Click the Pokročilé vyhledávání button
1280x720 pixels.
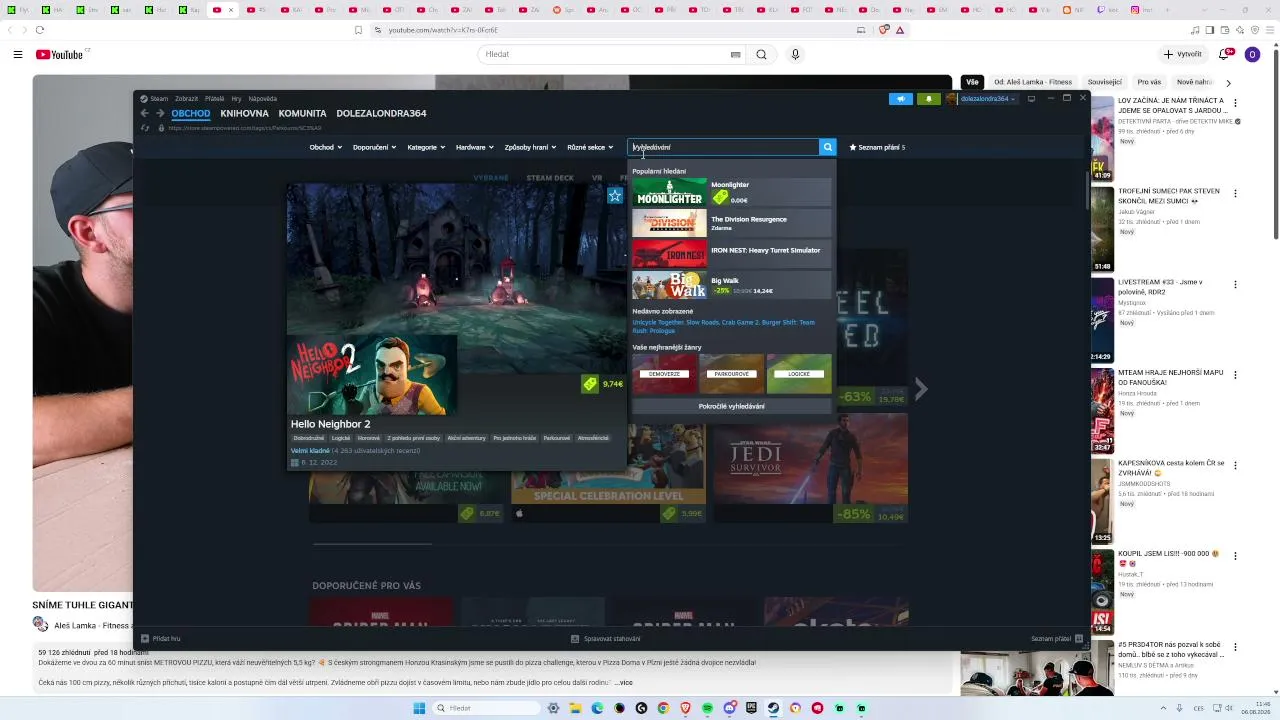(731, 406)
